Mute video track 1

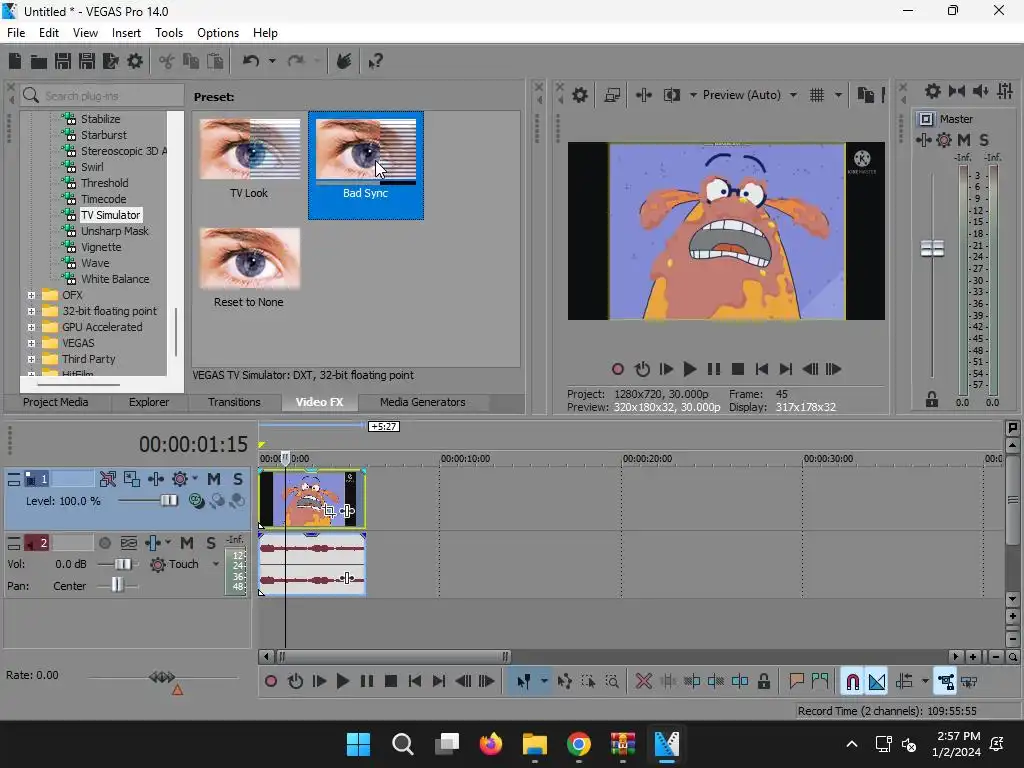pyautogui.click(x=214, y=479)
